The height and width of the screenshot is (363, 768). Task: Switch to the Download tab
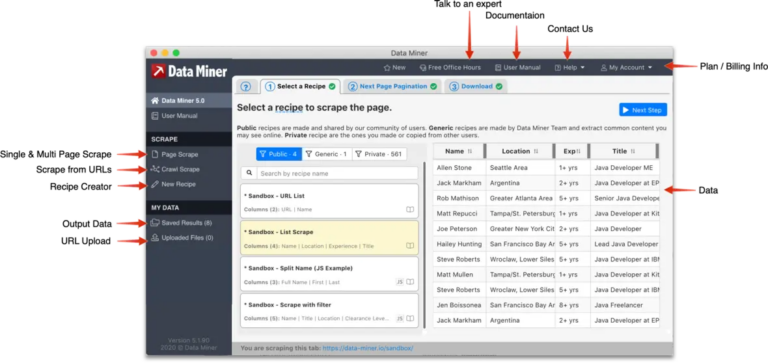[x=476, y=86]
